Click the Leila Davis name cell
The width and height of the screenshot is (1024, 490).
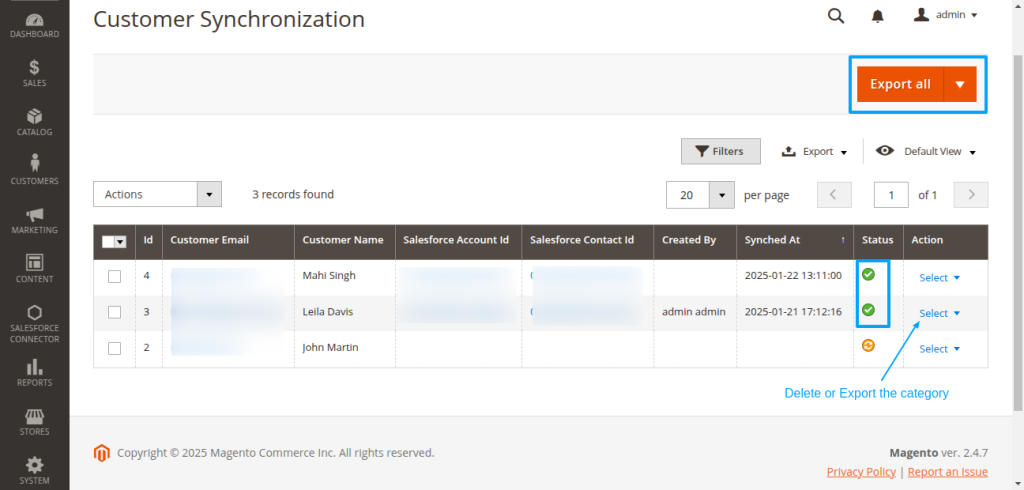(x=345, y=312)
